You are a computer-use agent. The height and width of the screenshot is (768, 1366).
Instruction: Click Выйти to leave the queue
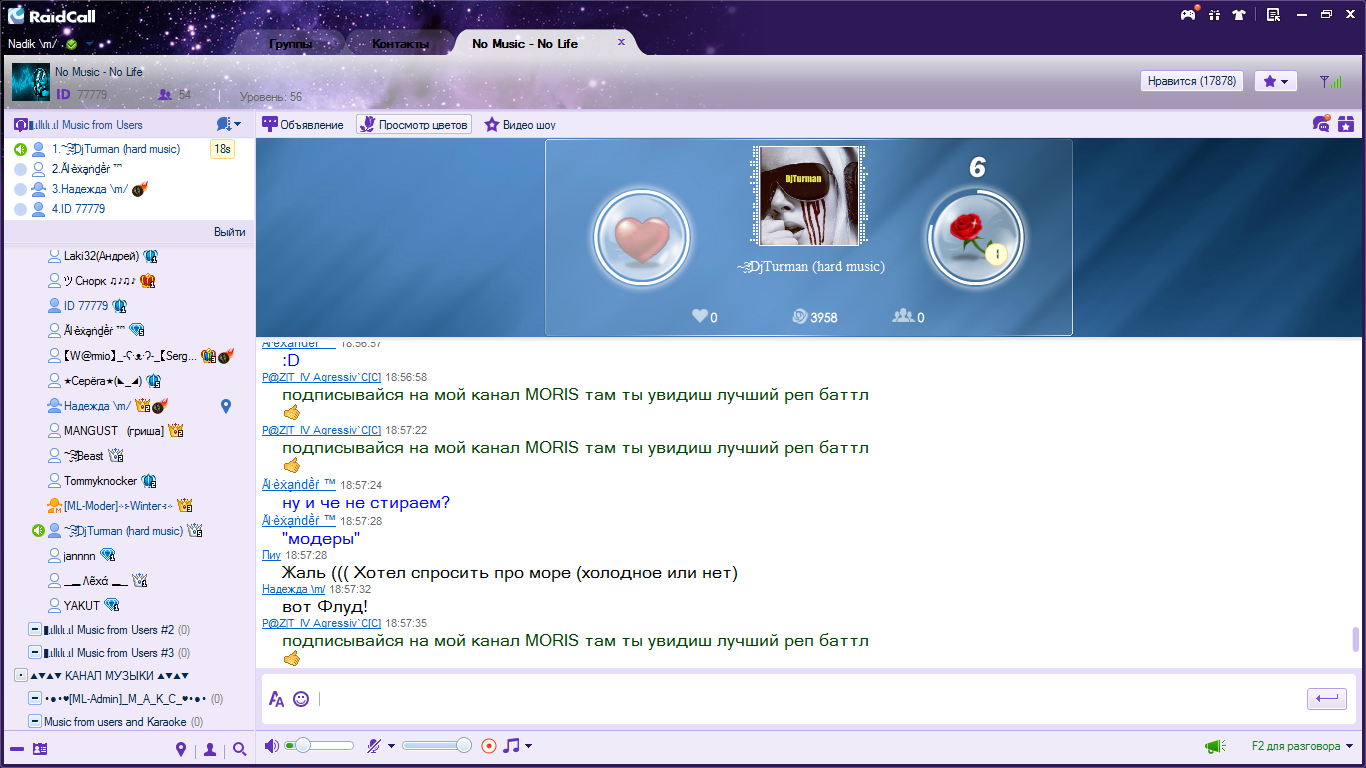click(230, 232)
